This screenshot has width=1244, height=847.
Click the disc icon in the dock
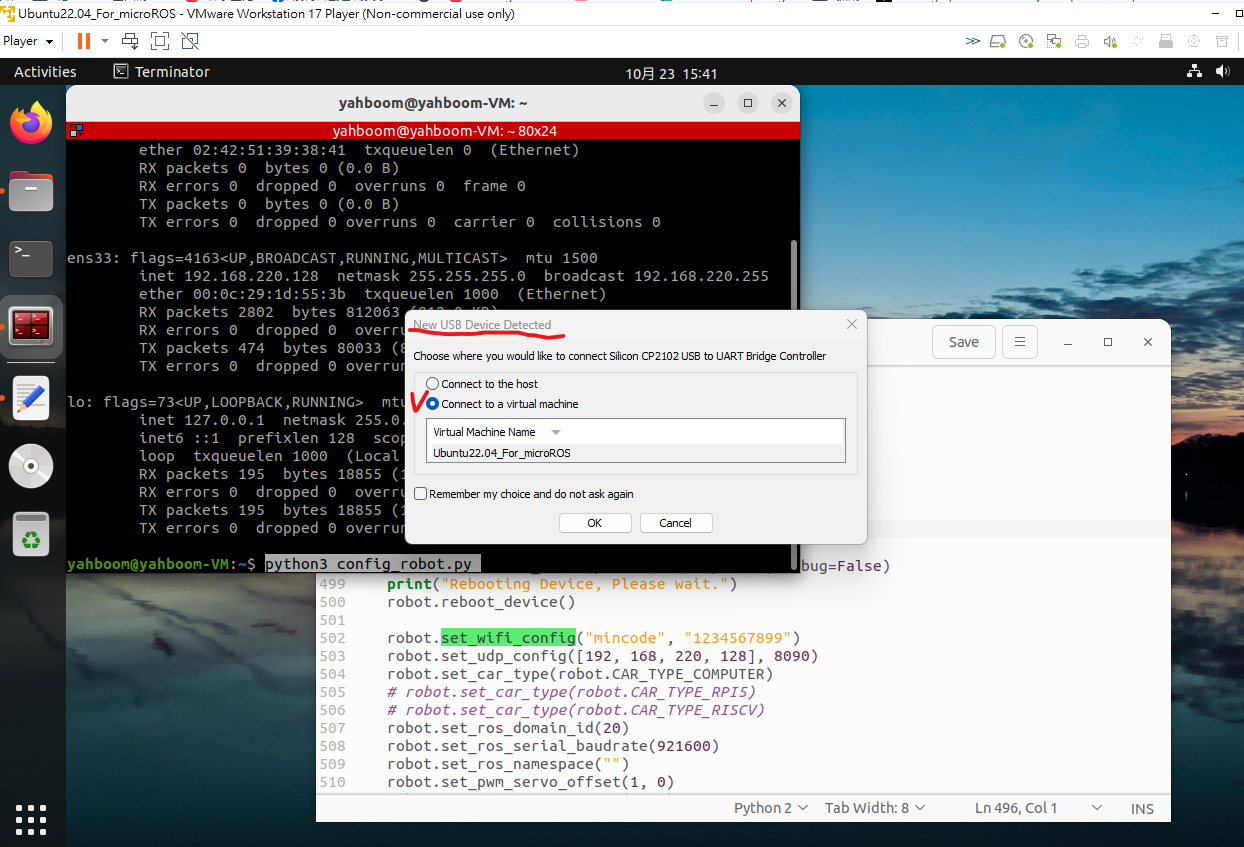(x=31, y=465)
